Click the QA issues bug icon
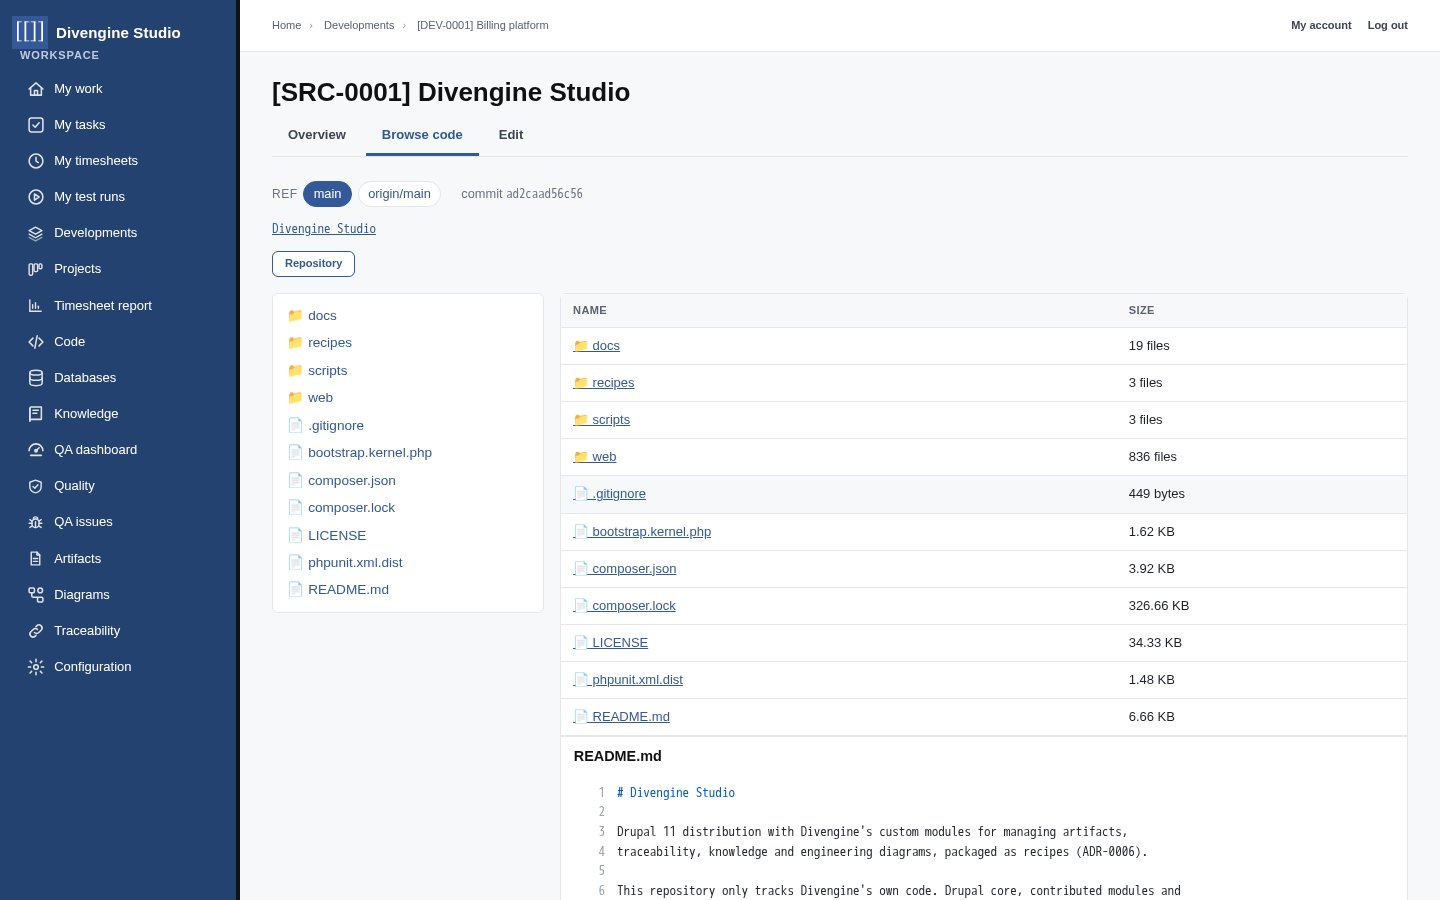Screen dimensions: 1440x900 (36, 522)
